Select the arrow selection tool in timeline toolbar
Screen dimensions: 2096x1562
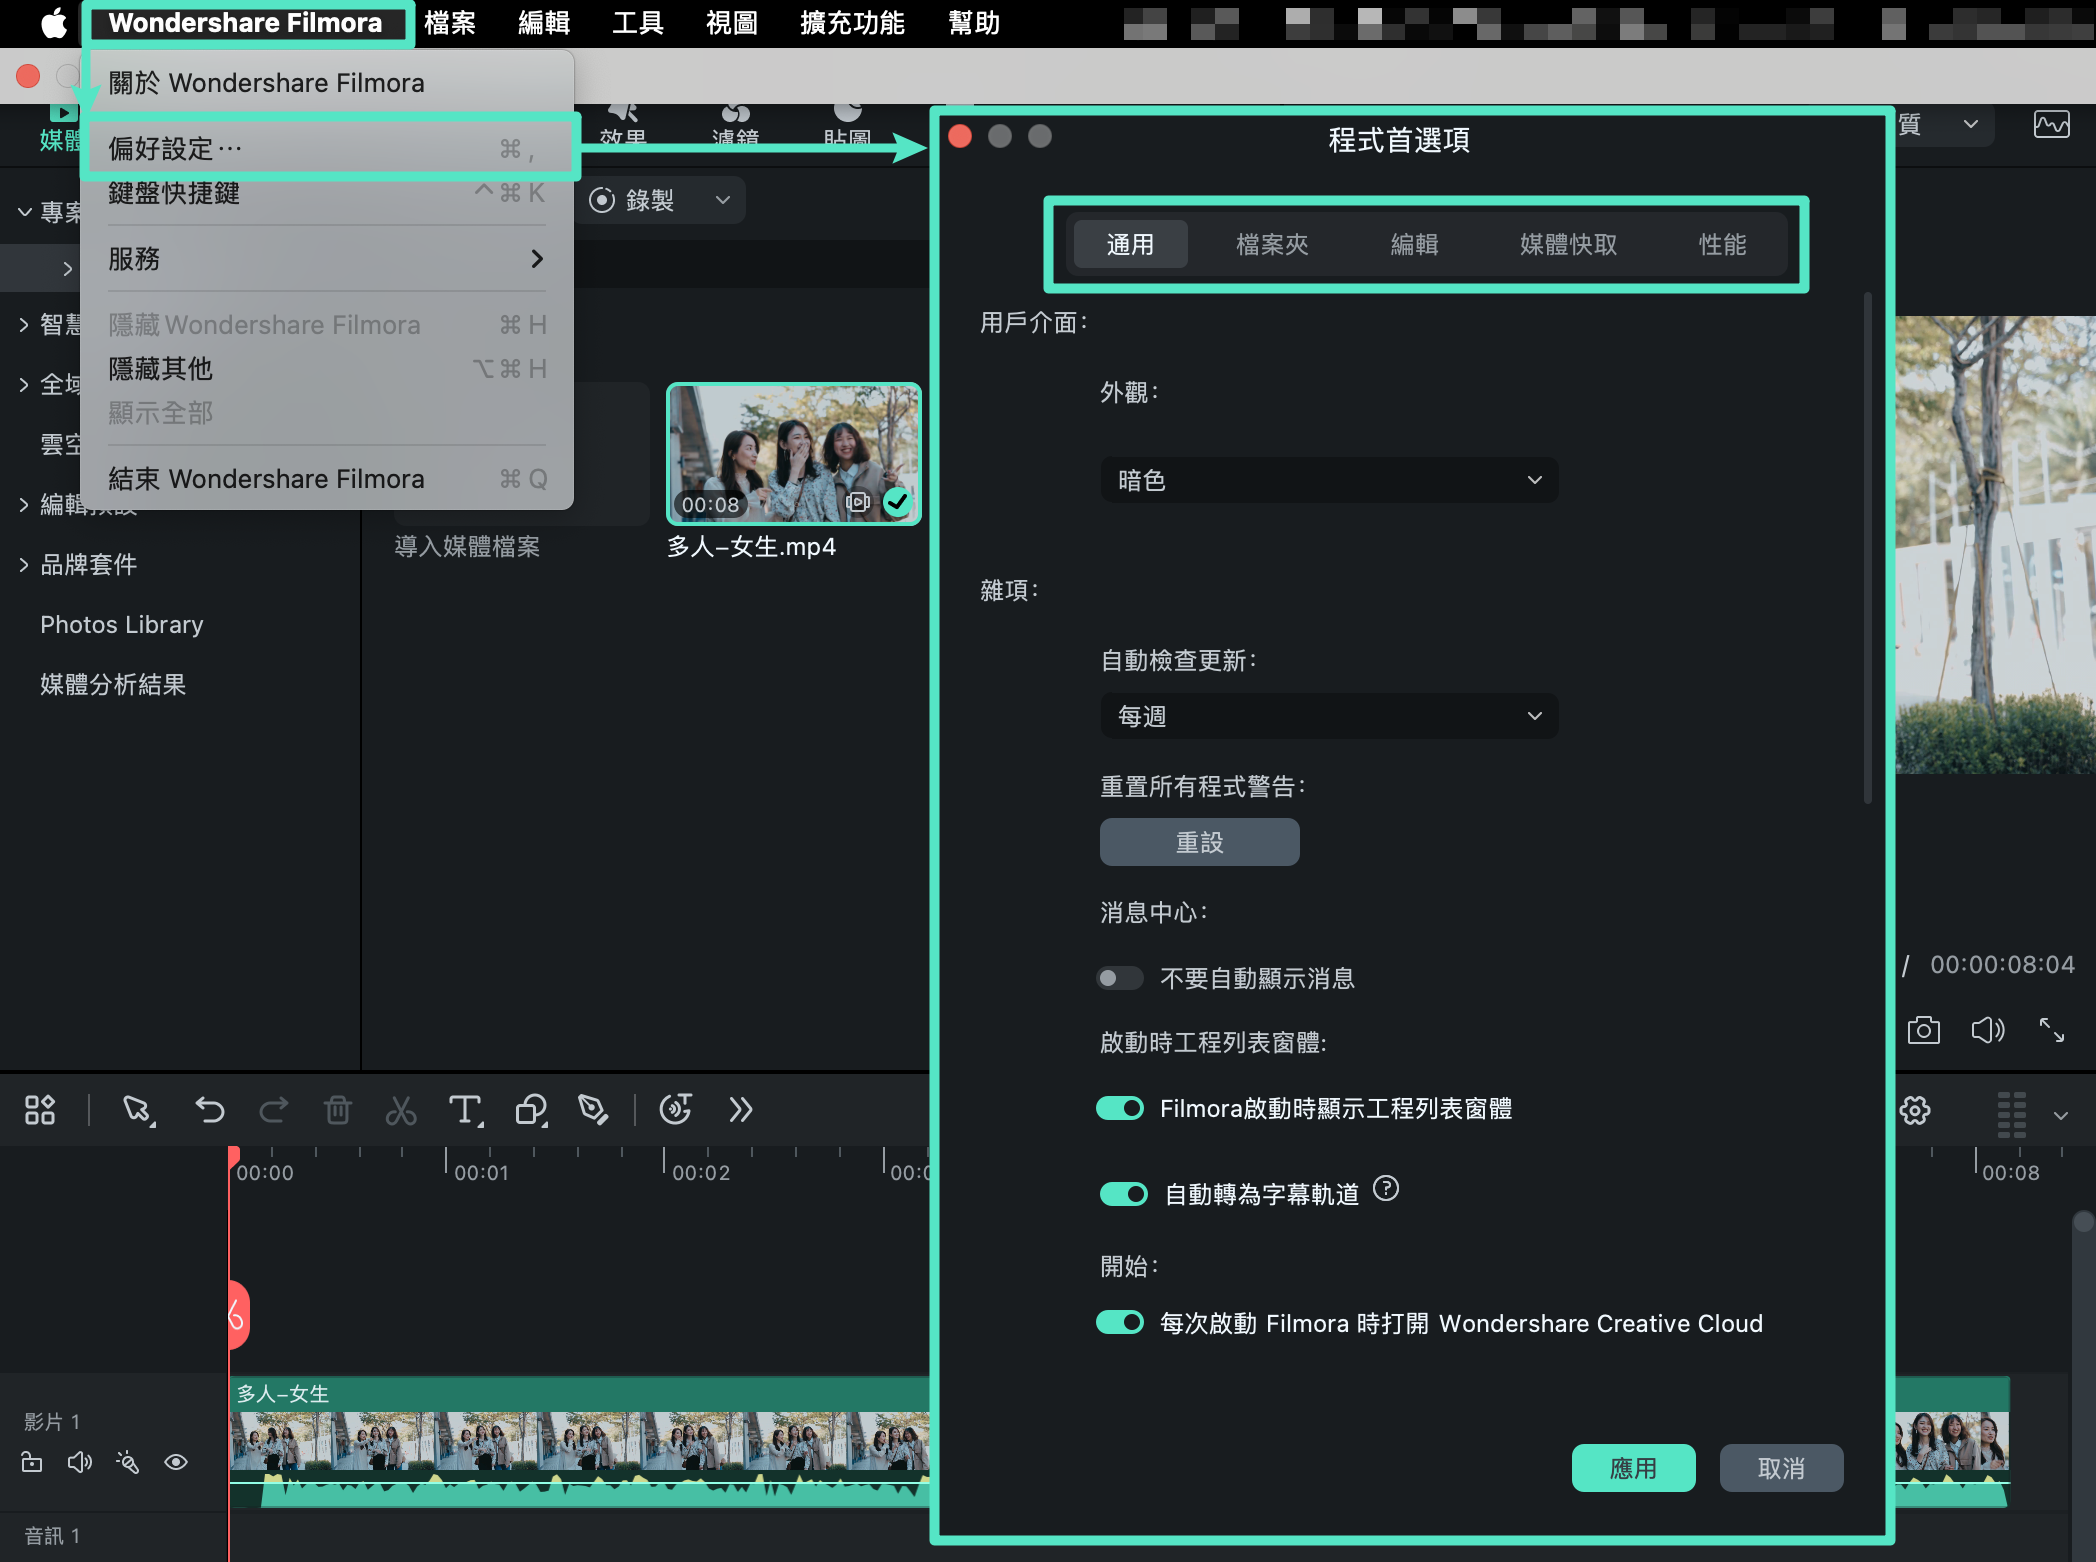[137, 1109]
